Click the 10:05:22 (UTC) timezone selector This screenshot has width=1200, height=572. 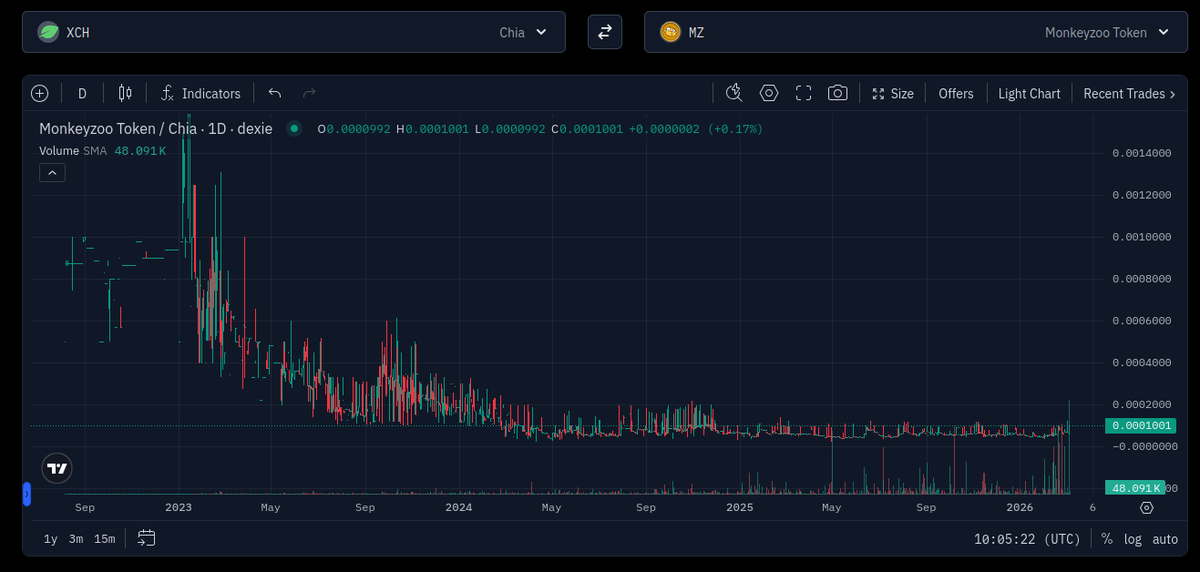(1027, 539)
